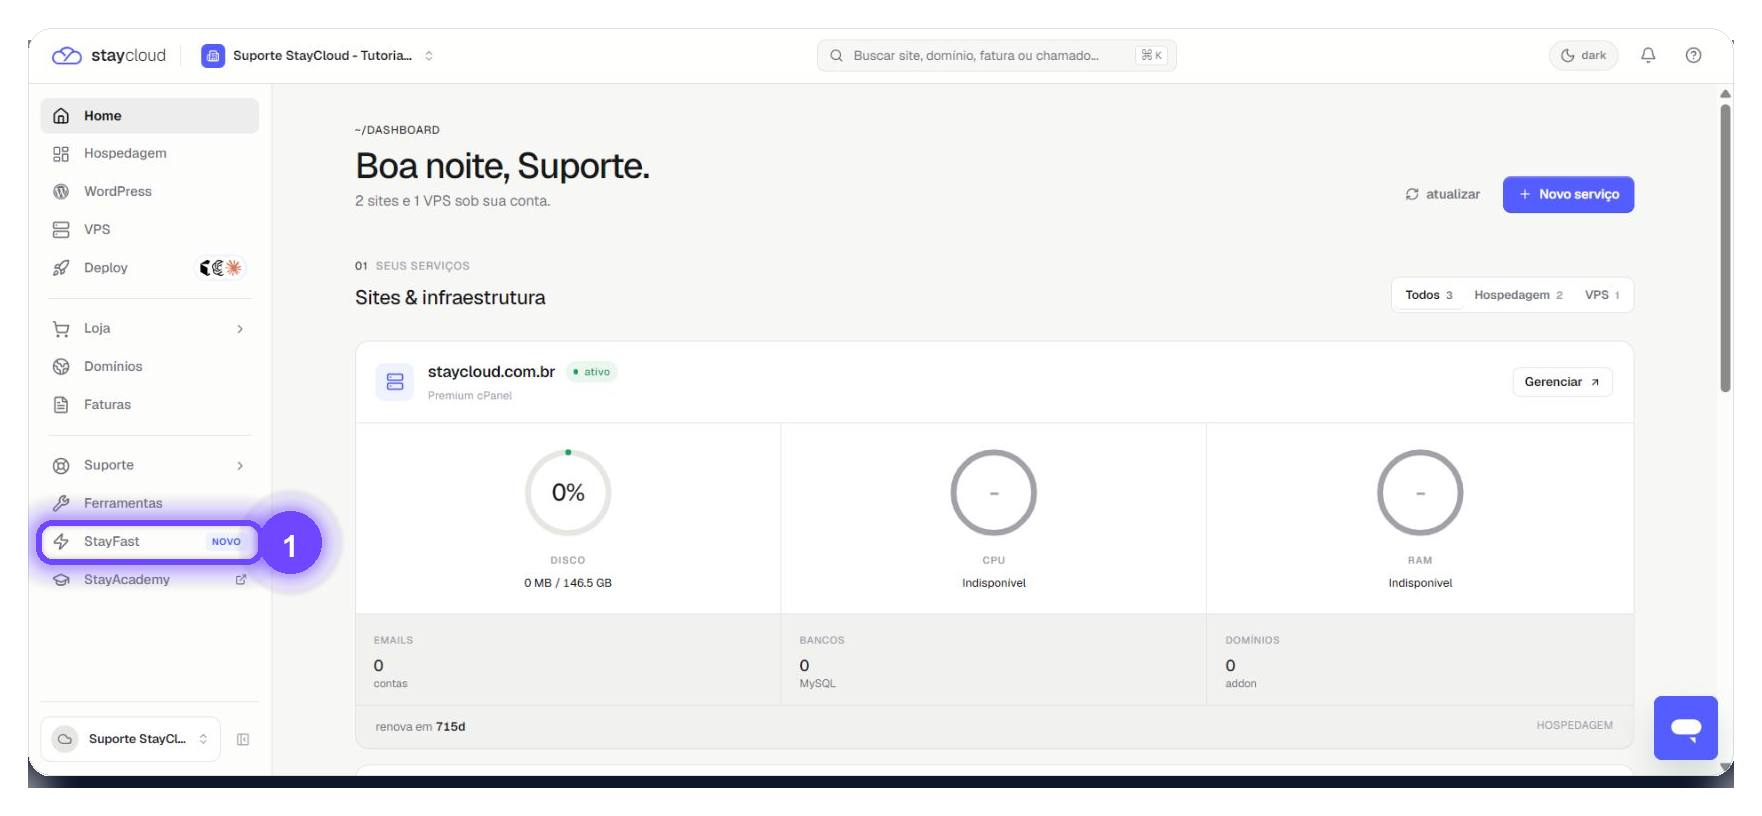Open Hospedagem in the sidebar
Screen dimensions: 1762x816
point(149,154)
